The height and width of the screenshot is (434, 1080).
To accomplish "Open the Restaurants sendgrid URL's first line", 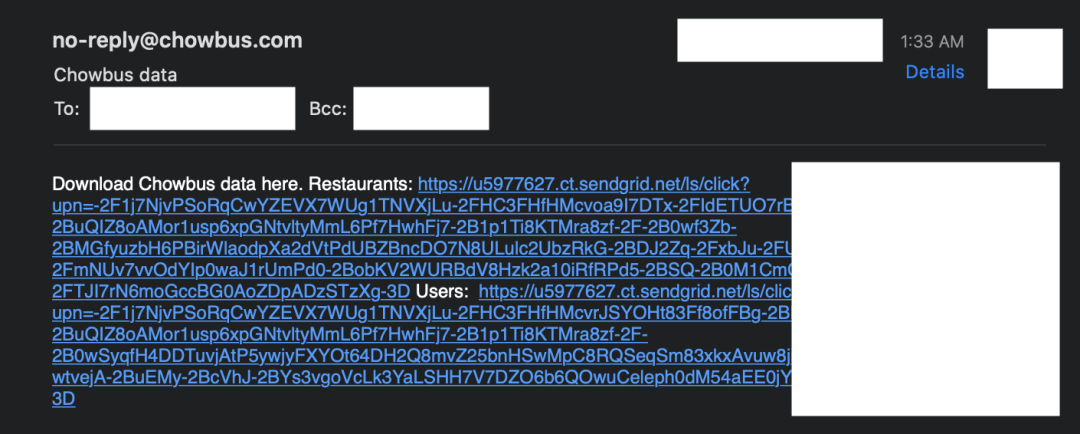I will 584,185.
